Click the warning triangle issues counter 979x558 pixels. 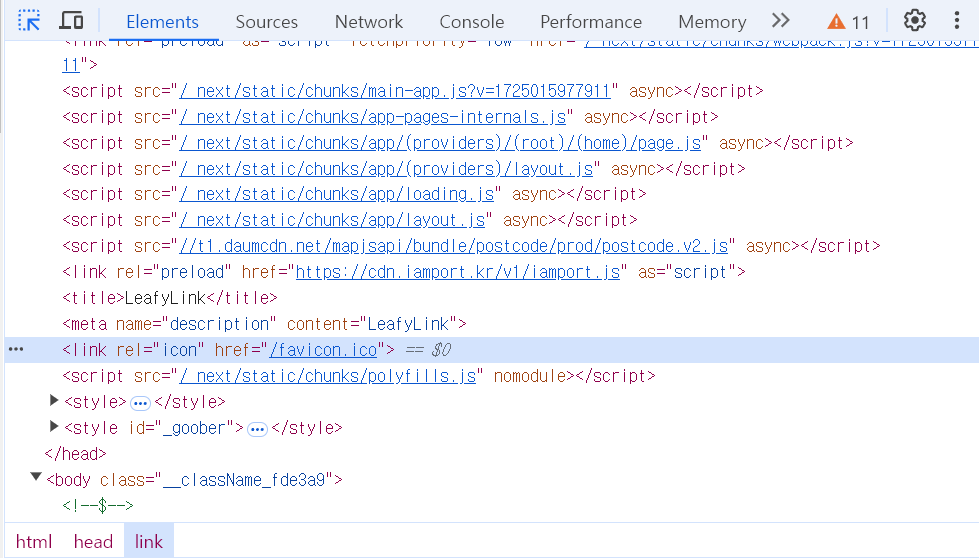848,22
